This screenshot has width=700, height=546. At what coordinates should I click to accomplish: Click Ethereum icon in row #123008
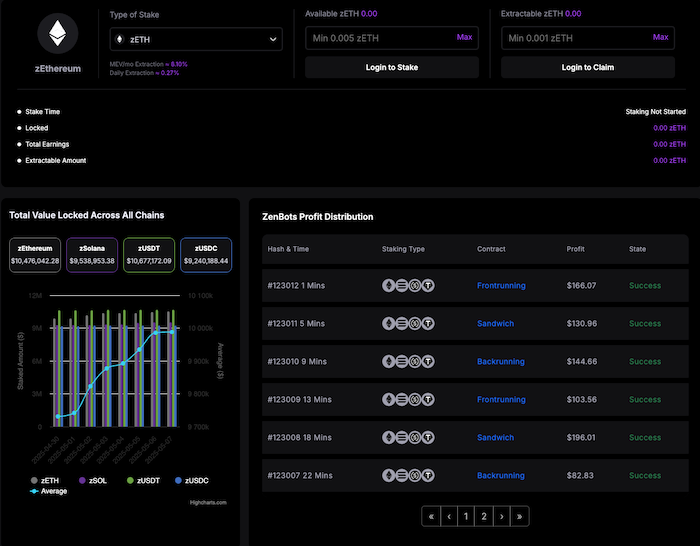pyautogui.click(x=388, y=438)
